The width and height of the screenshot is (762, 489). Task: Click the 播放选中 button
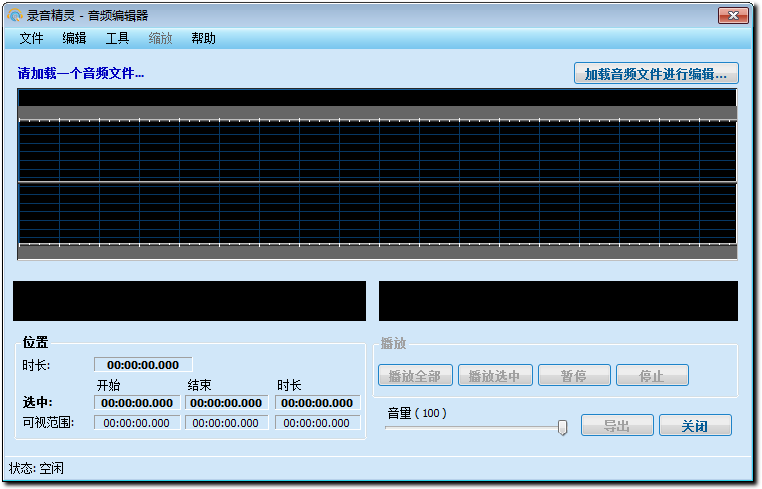(x=495, y=375)
